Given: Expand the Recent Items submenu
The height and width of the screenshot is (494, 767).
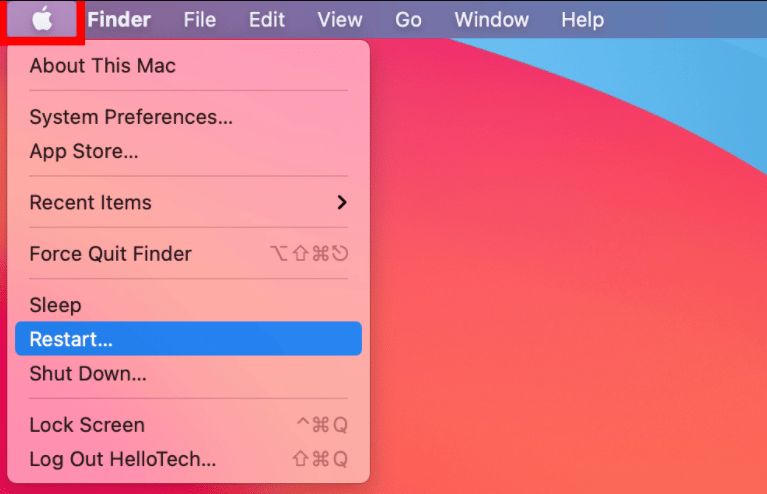Looking at the screenshot, I should tap(188, 202).
